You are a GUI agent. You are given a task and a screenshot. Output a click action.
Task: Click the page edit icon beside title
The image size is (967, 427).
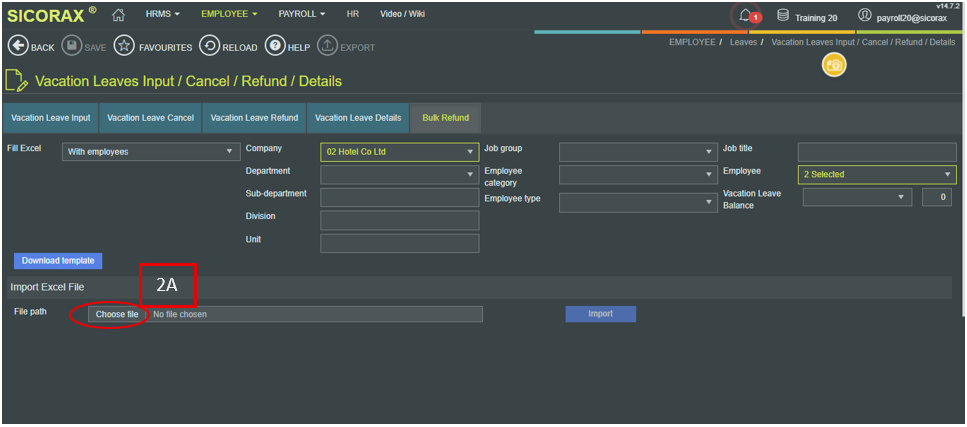pos(16,81)
